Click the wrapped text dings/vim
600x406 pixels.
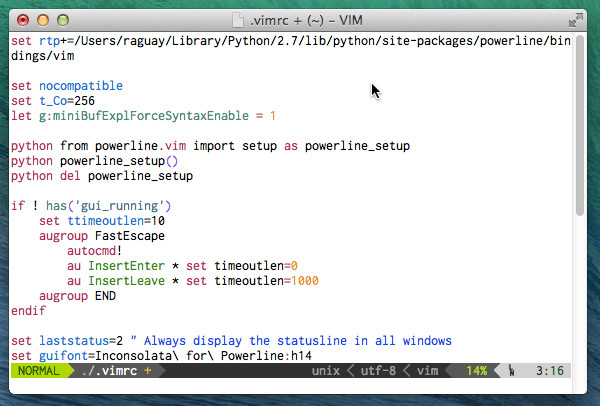click(x=42, y=56)
